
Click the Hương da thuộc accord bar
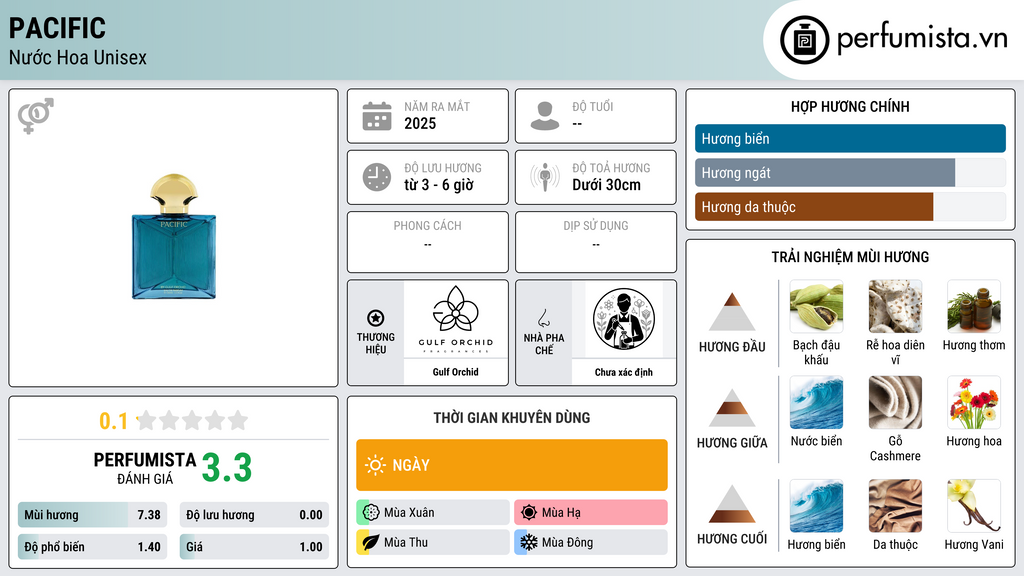pyautogui.click(x=850, y=207)
